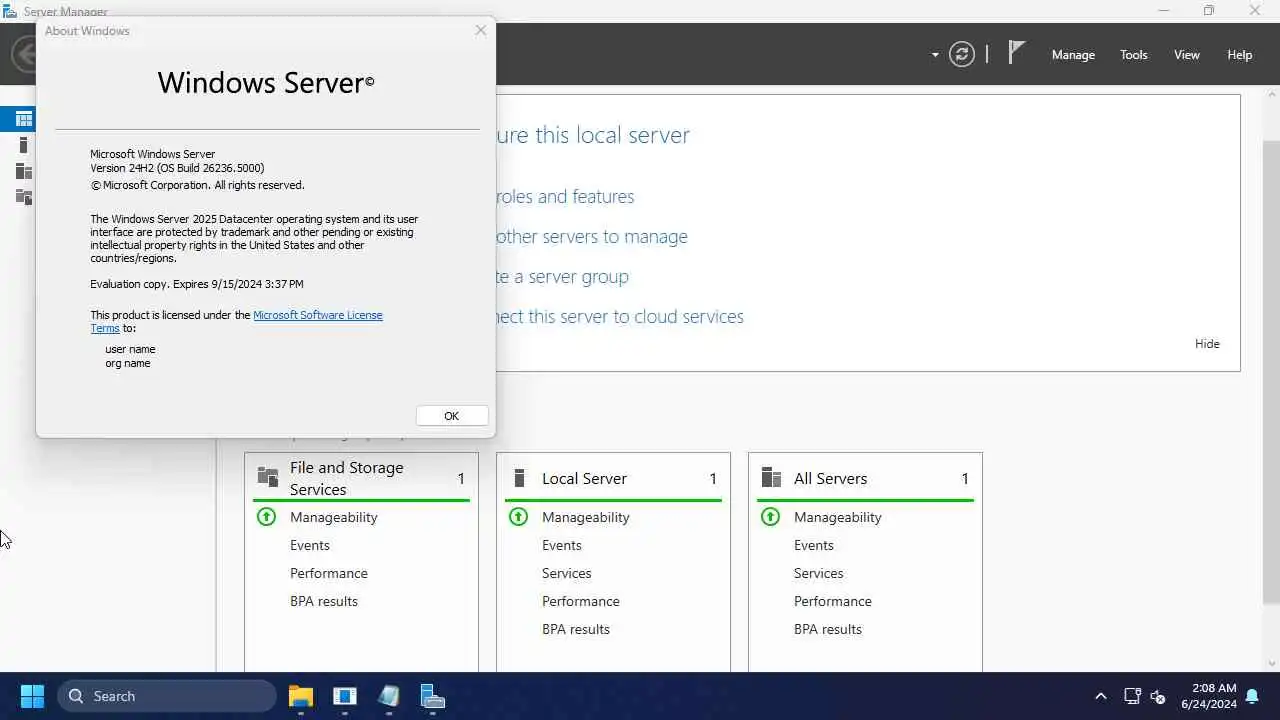Open the Notifications flag icon
The image size is (1280, 720).
(x=1016, y=53)
